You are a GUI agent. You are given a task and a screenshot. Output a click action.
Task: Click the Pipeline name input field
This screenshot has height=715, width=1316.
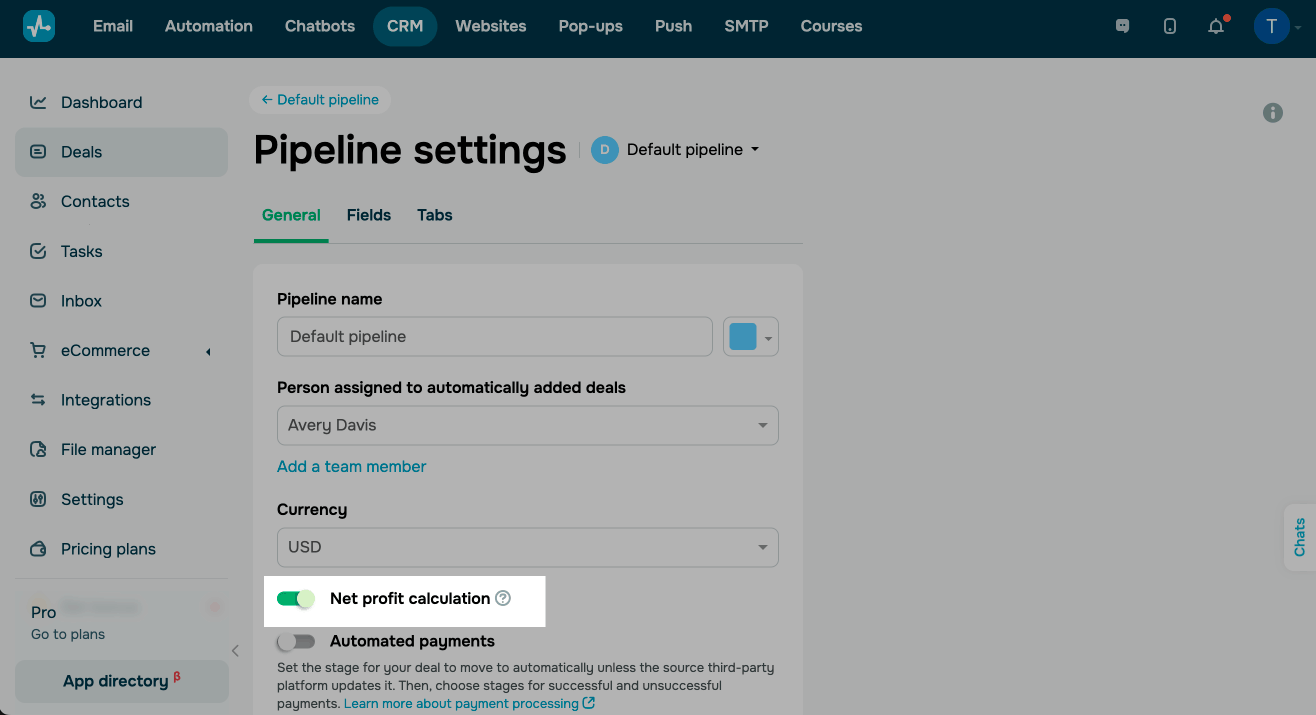(494, 337)
